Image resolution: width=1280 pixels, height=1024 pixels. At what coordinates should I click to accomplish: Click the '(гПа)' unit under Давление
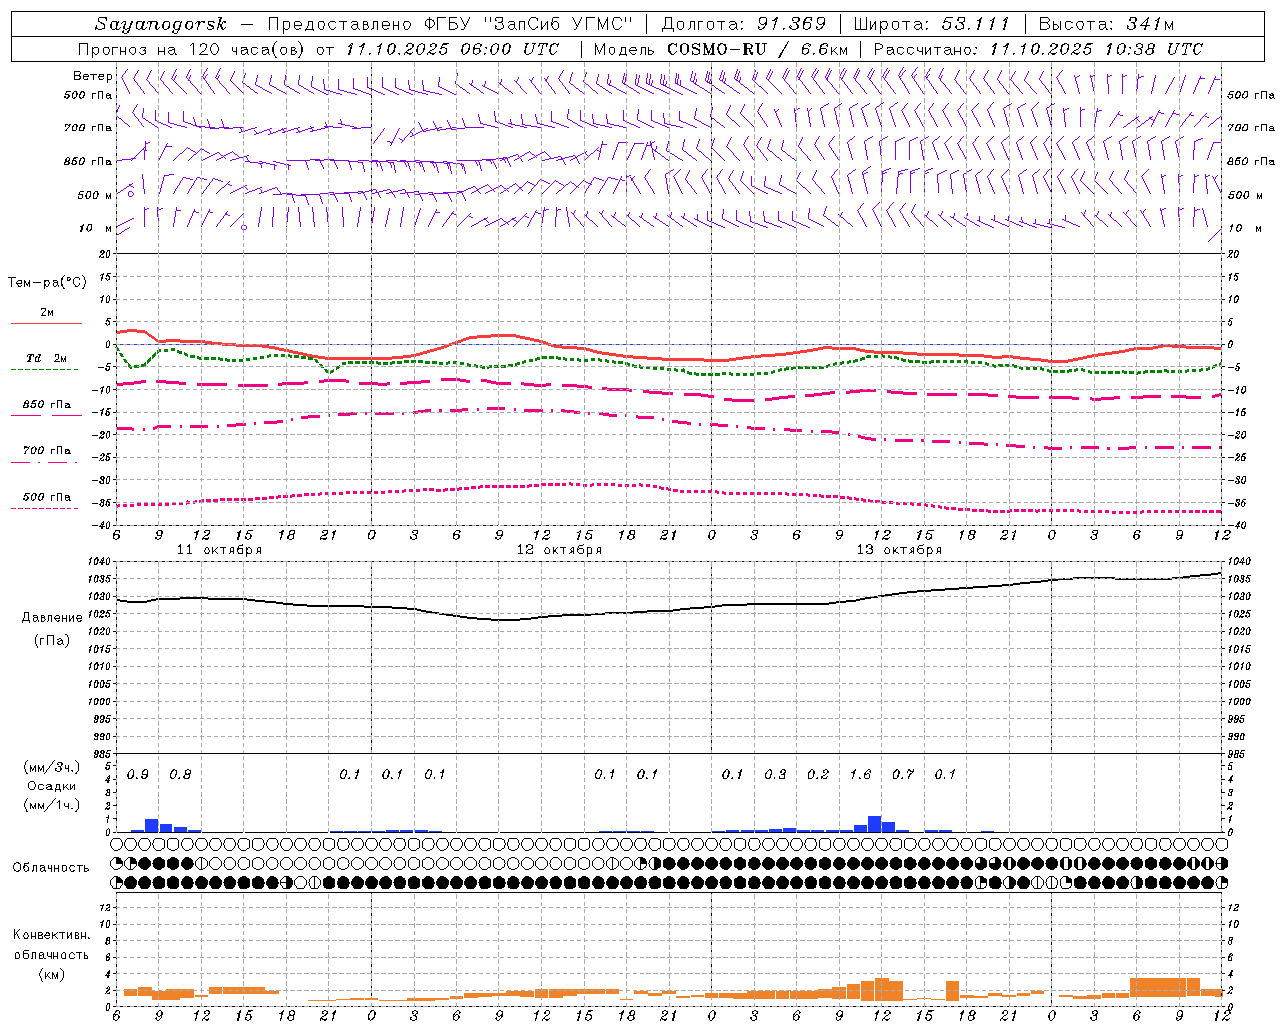coord(52,640)
